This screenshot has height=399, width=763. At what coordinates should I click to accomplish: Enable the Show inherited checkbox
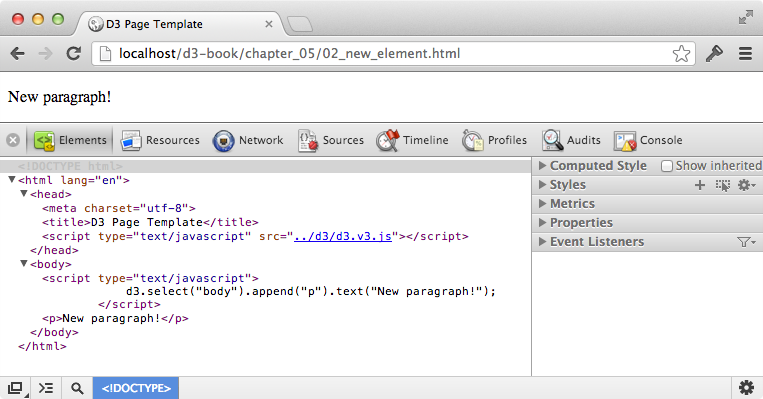tap(667, 166)
